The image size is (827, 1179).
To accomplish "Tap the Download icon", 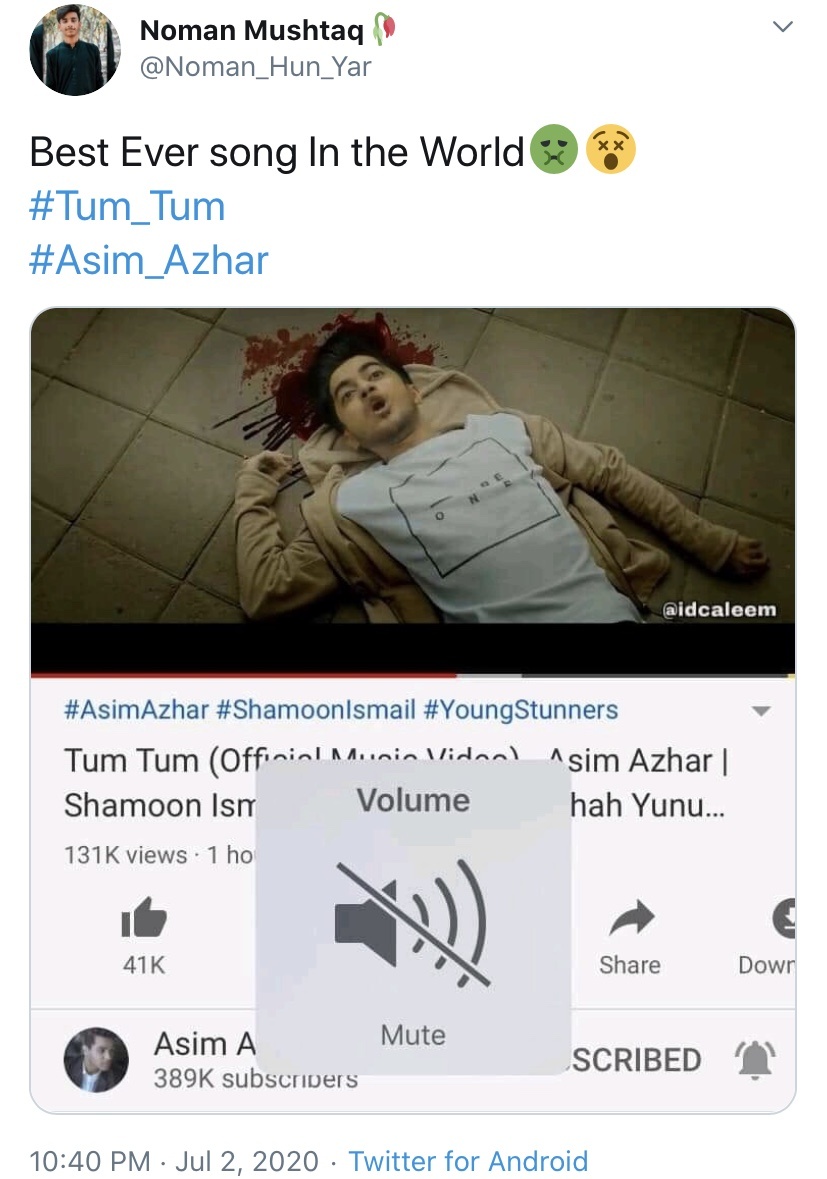I will coord(784,917).
